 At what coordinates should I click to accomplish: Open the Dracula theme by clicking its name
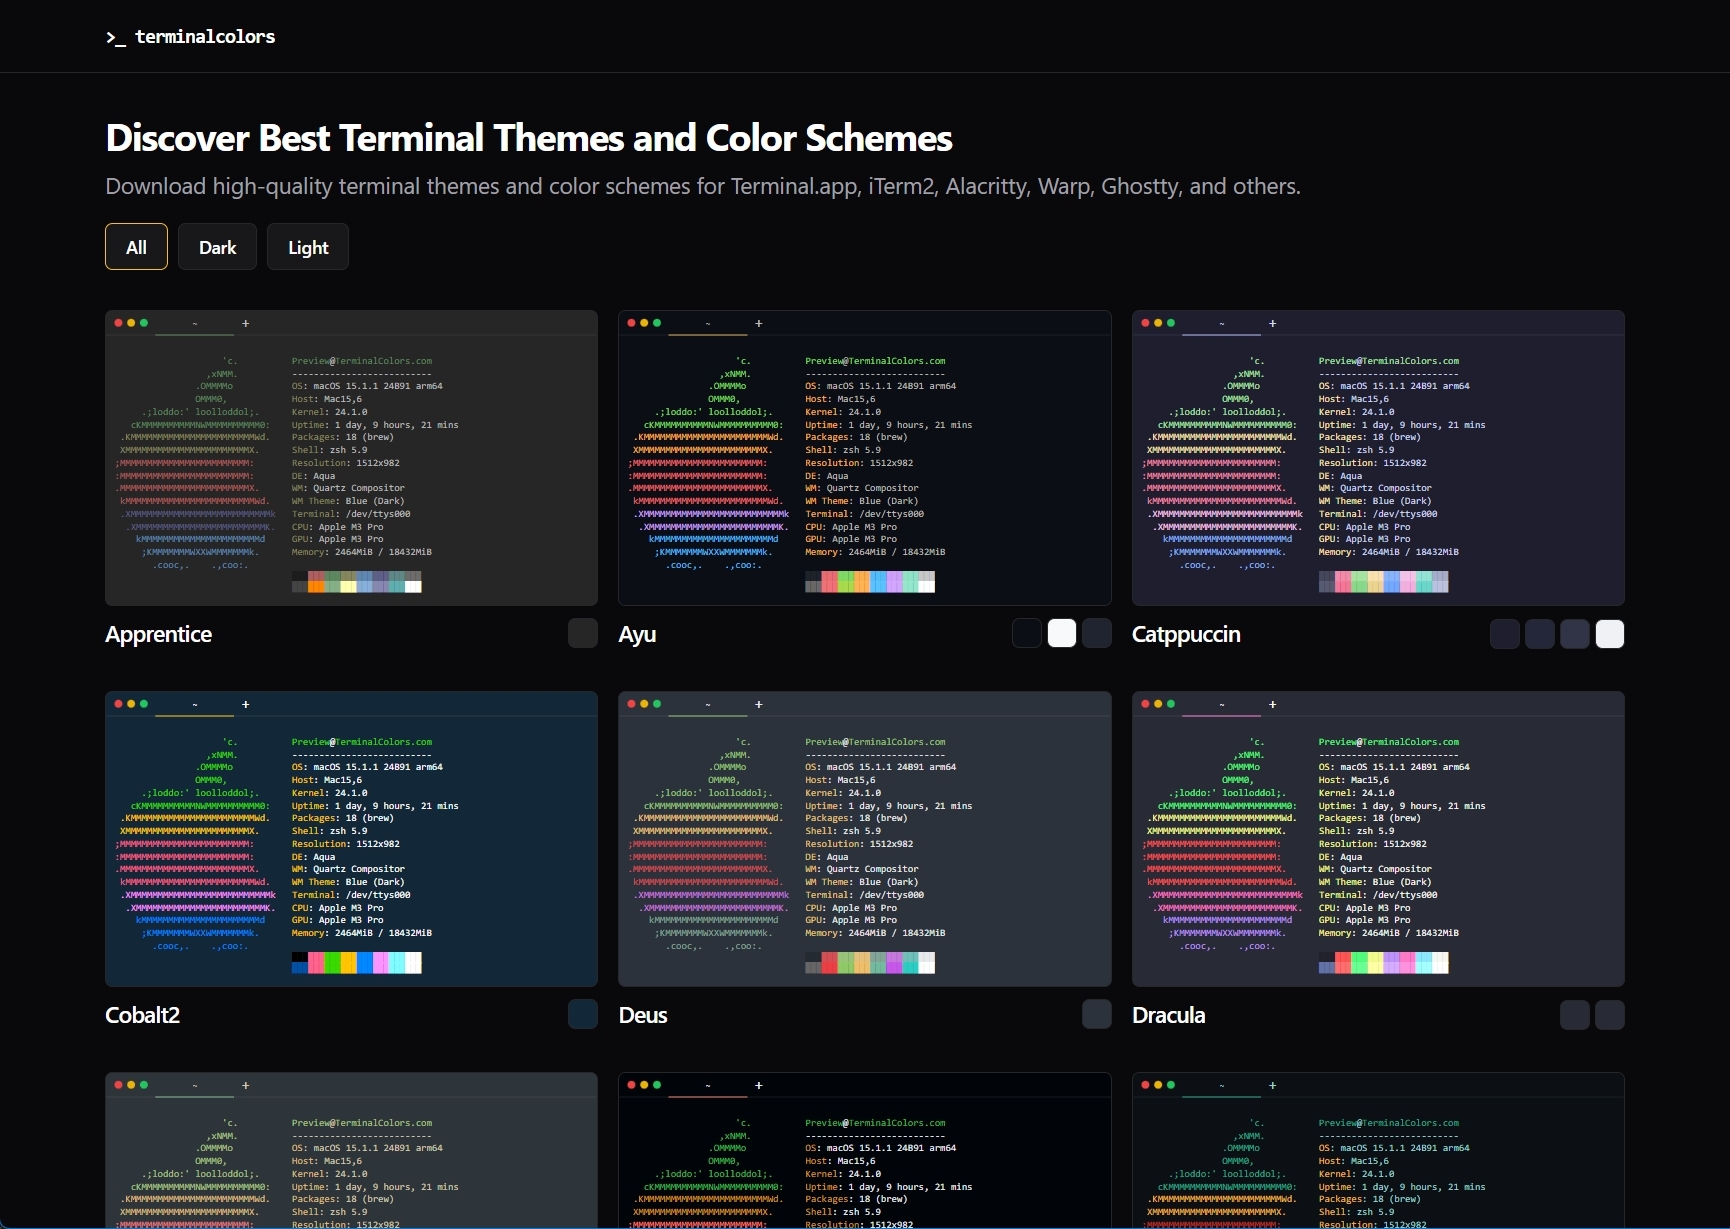pyautogui.click(x=1167, y=1014)
